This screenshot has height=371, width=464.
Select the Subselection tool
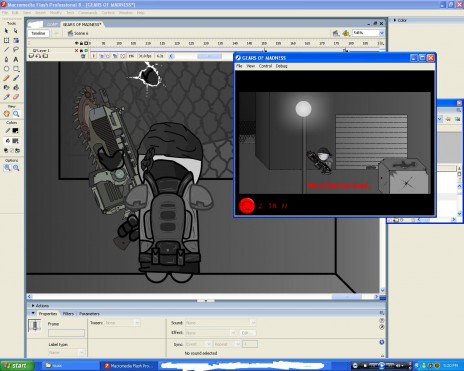click(16, 31)
